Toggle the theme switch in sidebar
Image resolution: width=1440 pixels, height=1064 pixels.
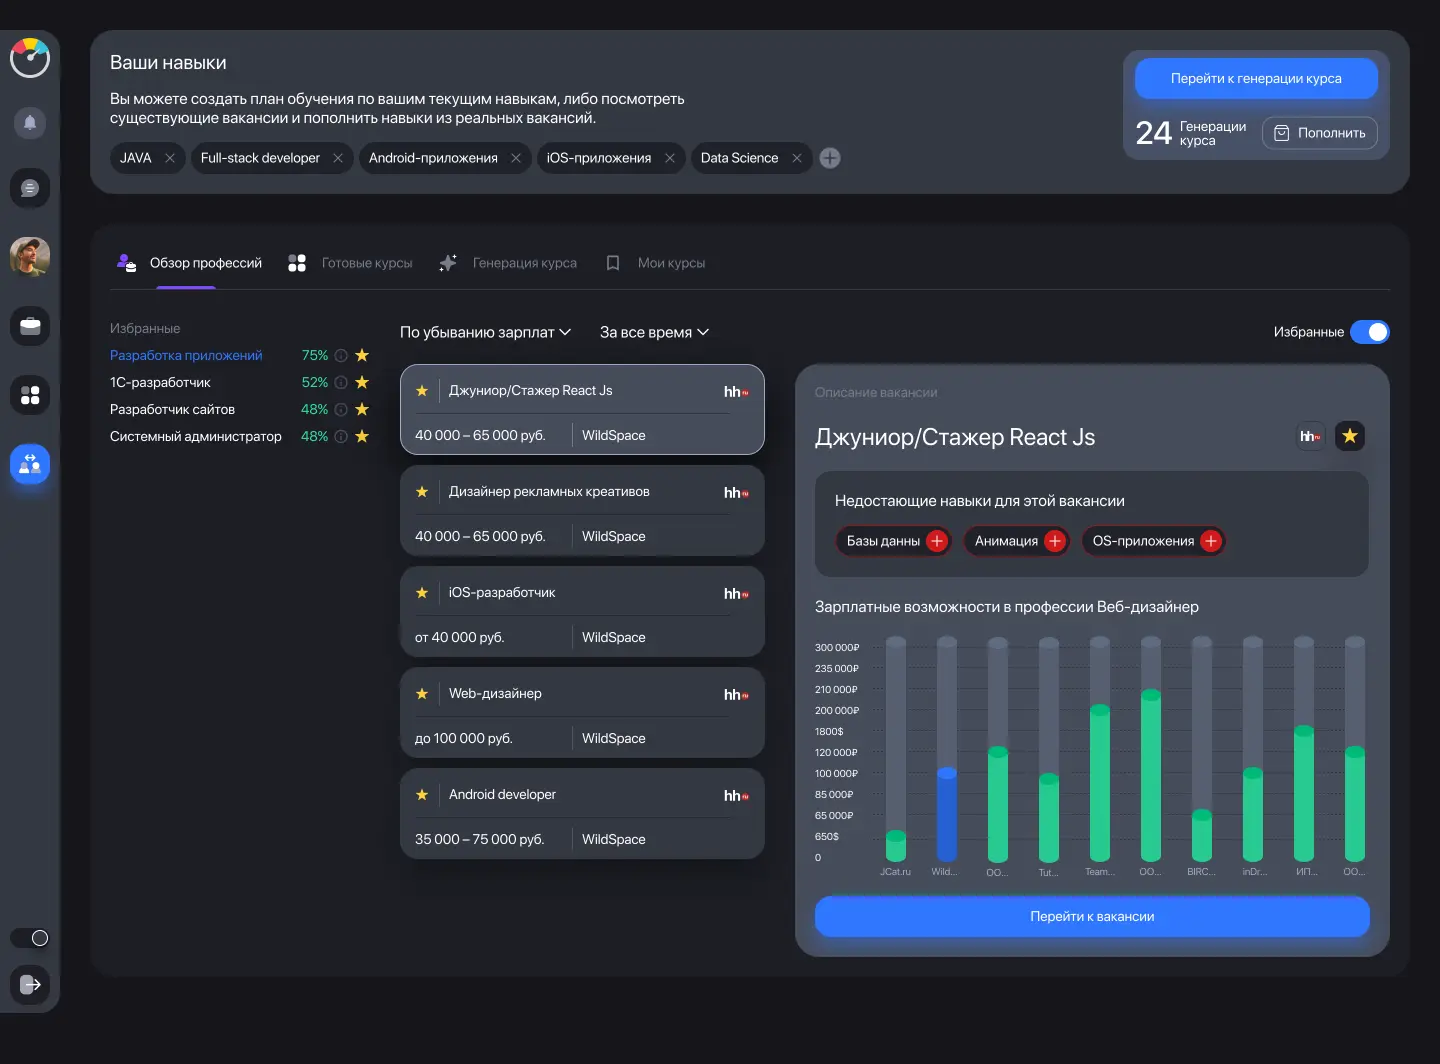(30, 938)
